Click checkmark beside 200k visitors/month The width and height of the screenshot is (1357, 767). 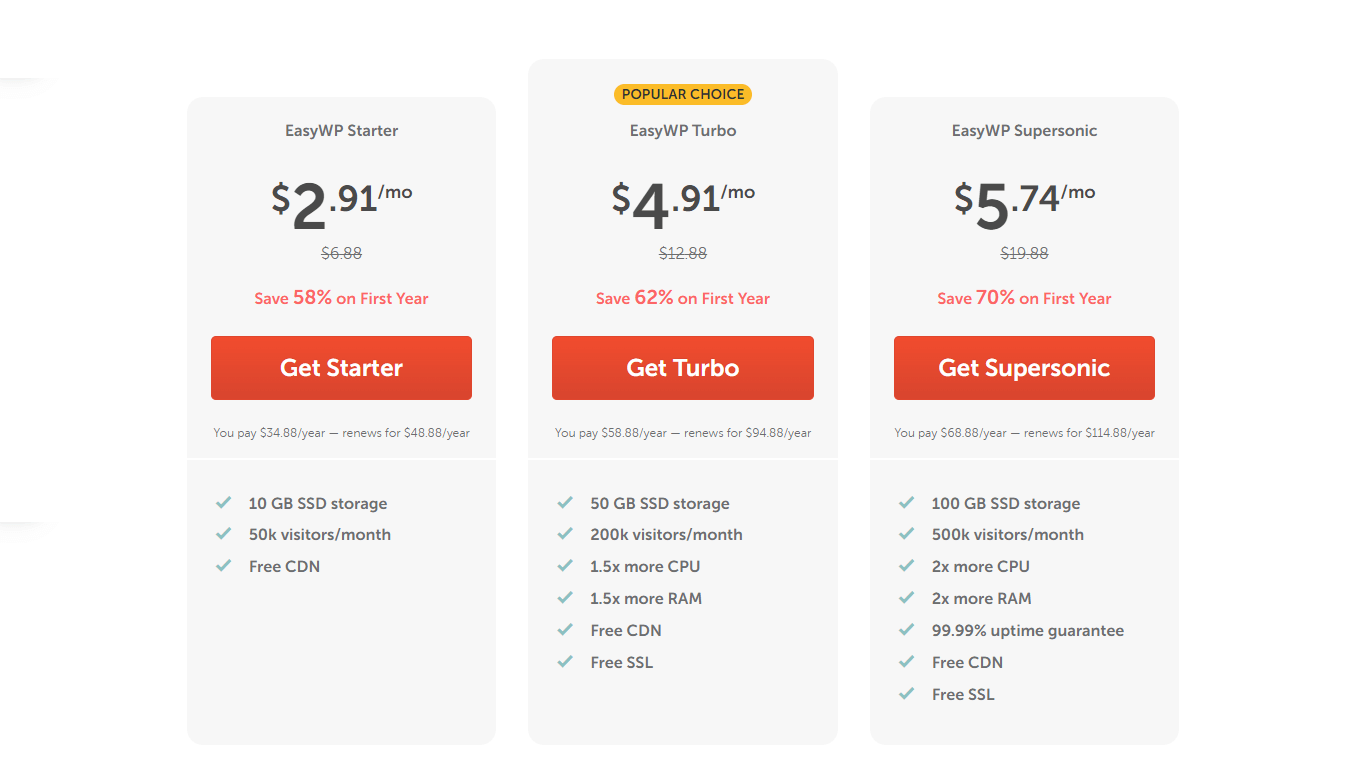[566, 534]
